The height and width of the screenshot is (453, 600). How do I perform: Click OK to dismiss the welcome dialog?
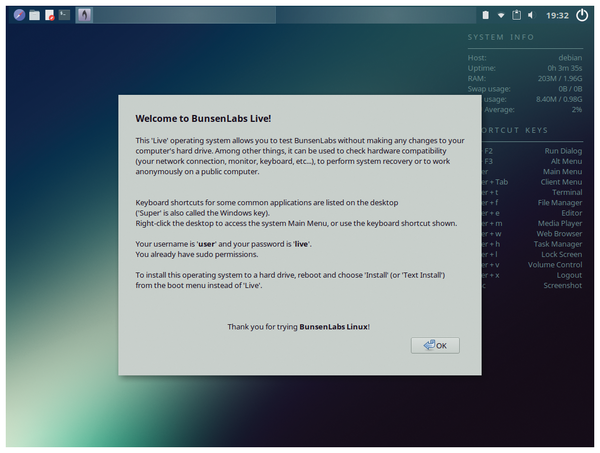click(x=435, y=345)
